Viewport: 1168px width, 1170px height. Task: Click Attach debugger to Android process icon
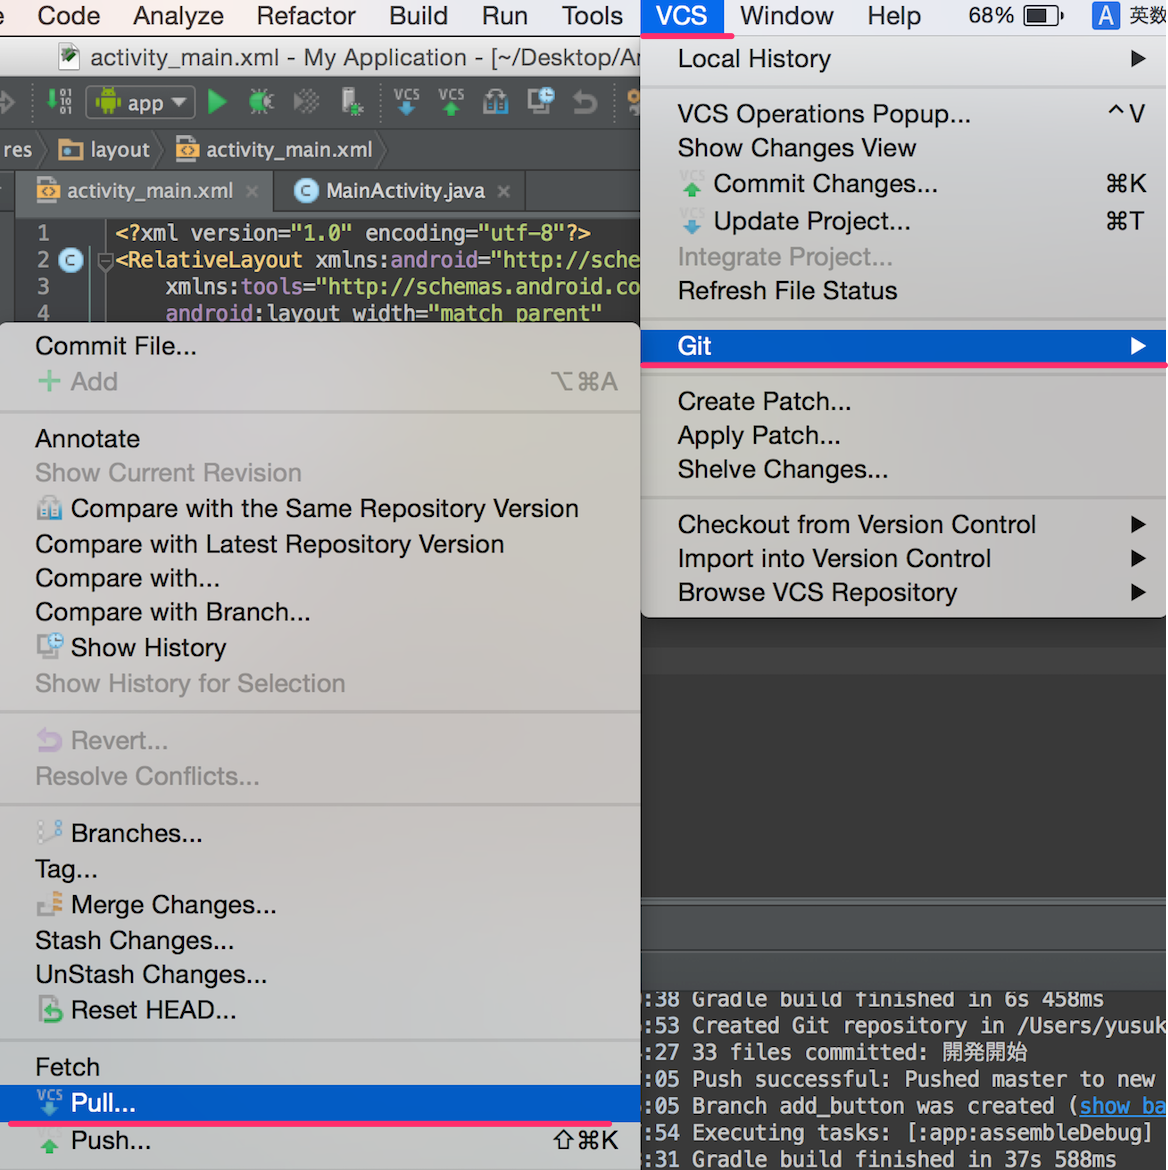pos(352,101)
